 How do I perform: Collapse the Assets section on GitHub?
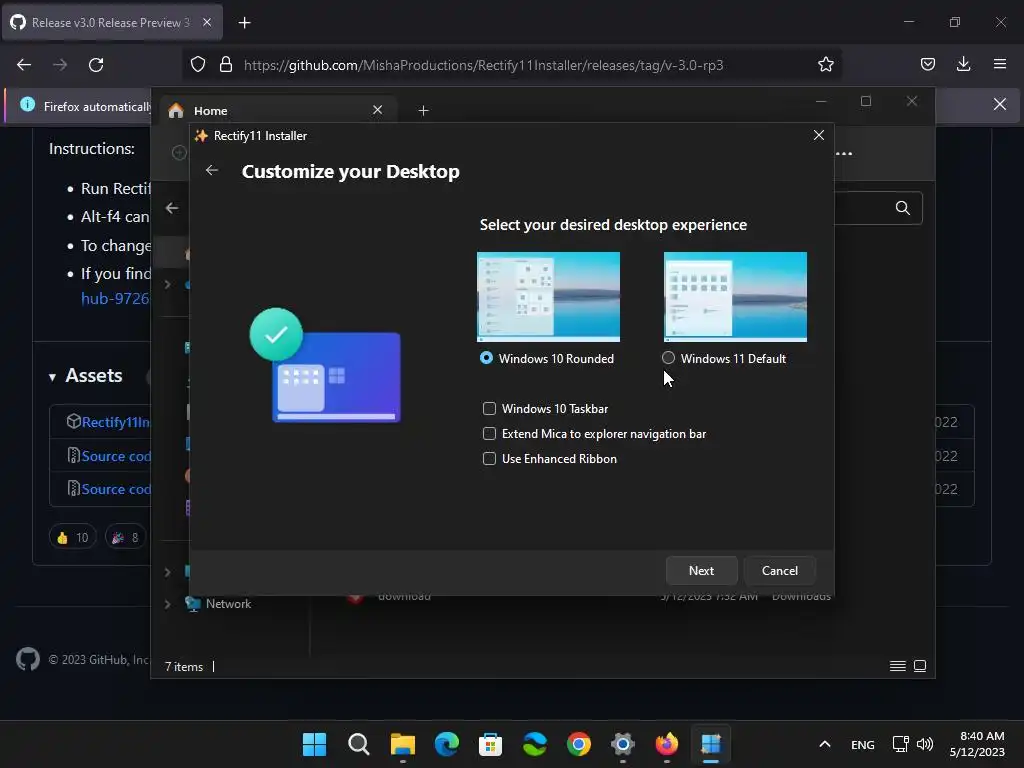click(52, 377)
